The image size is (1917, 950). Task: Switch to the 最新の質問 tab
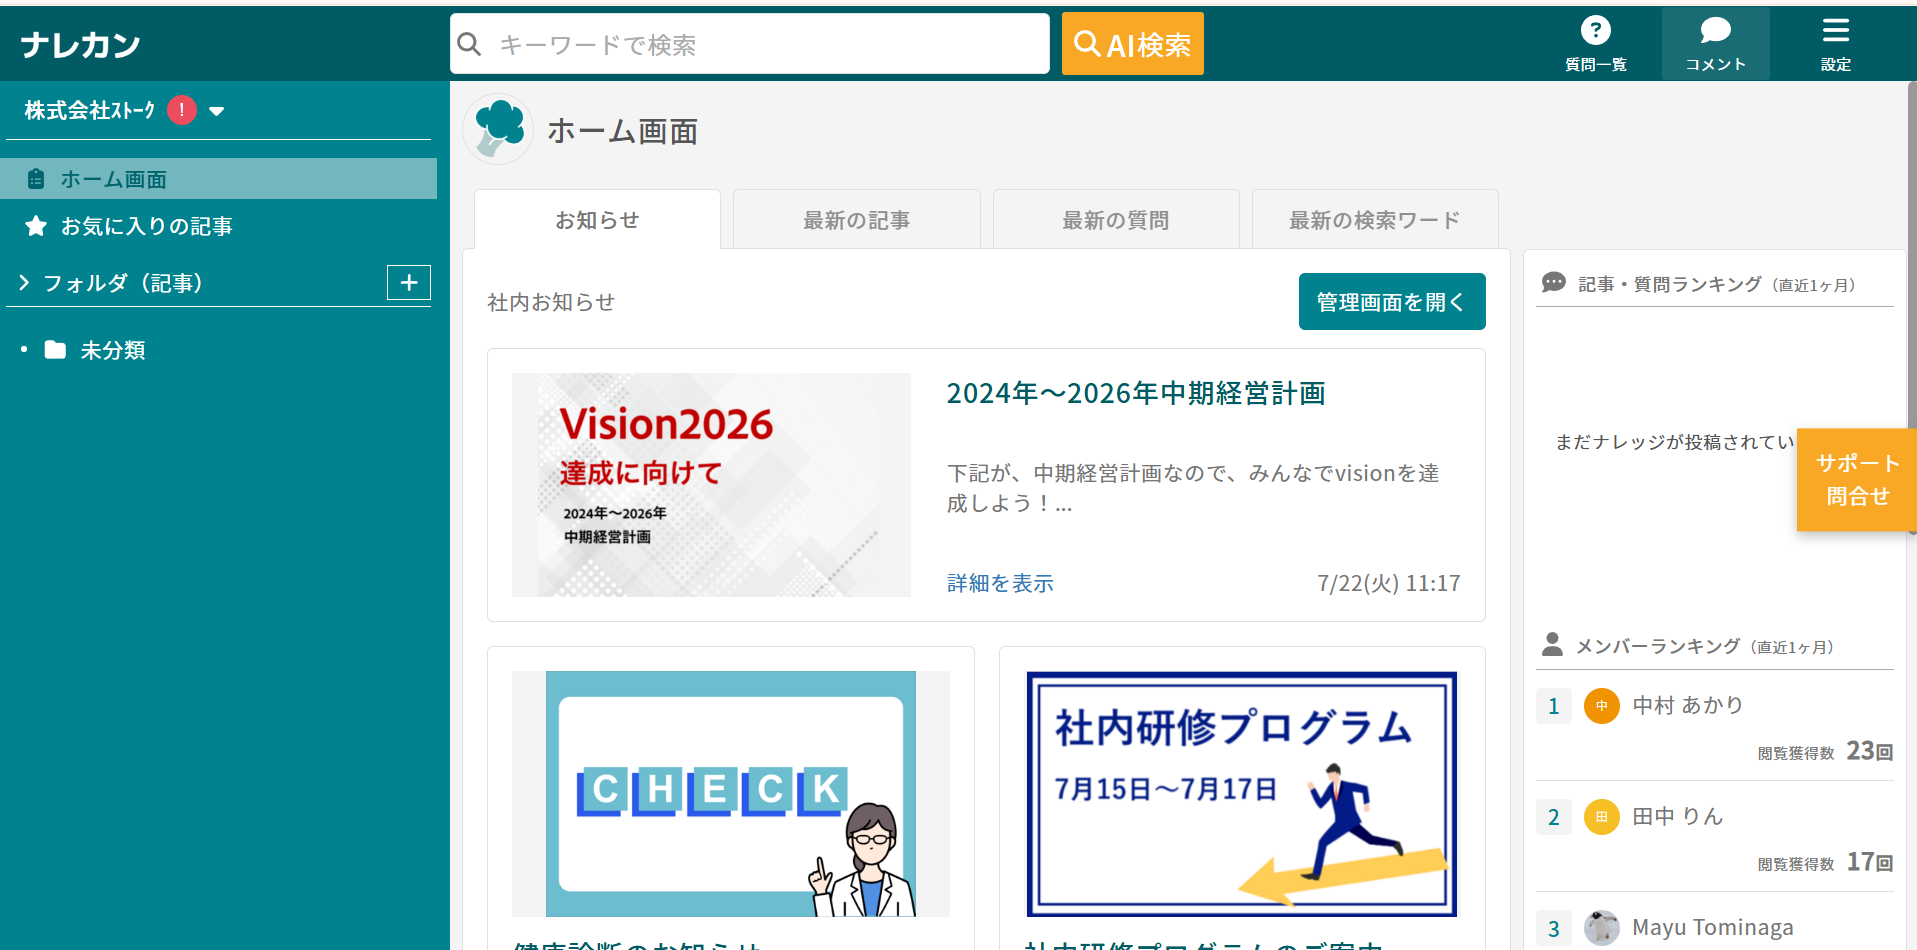tap(1115, 220)
